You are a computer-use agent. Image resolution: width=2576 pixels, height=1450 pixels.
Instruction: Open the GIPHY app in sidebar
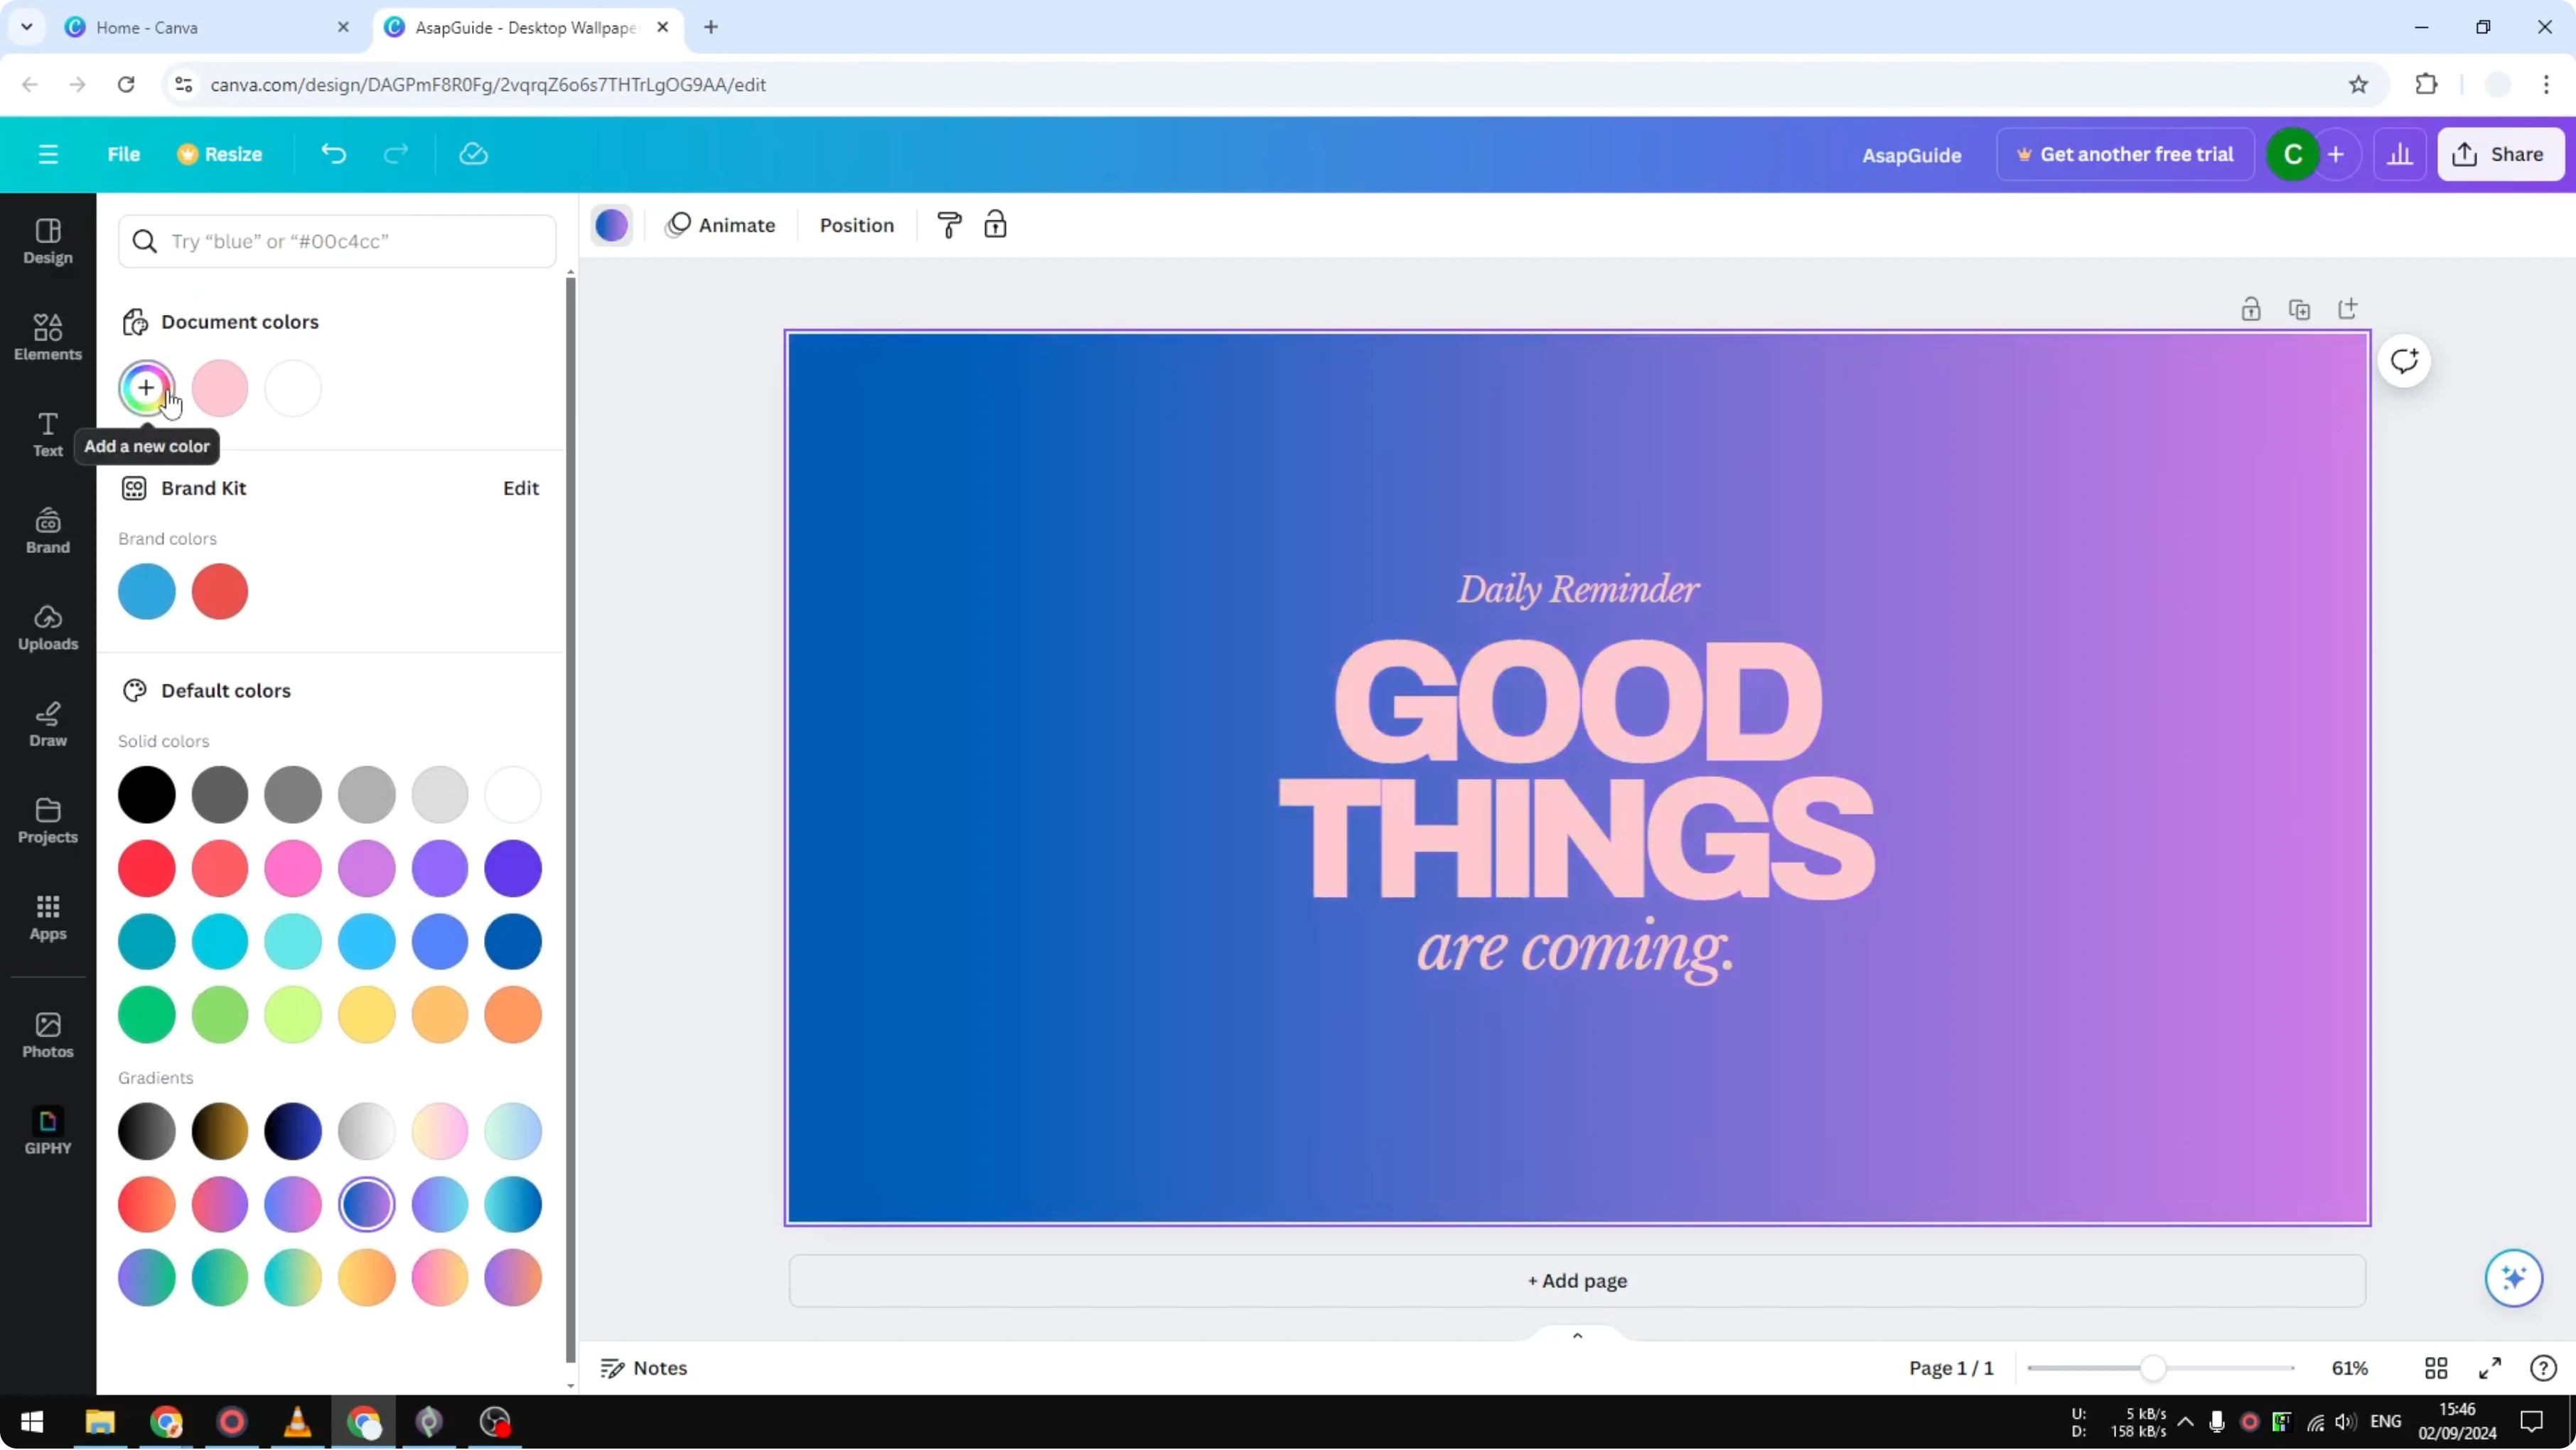pyautogui.click(x=48, y=1131)
